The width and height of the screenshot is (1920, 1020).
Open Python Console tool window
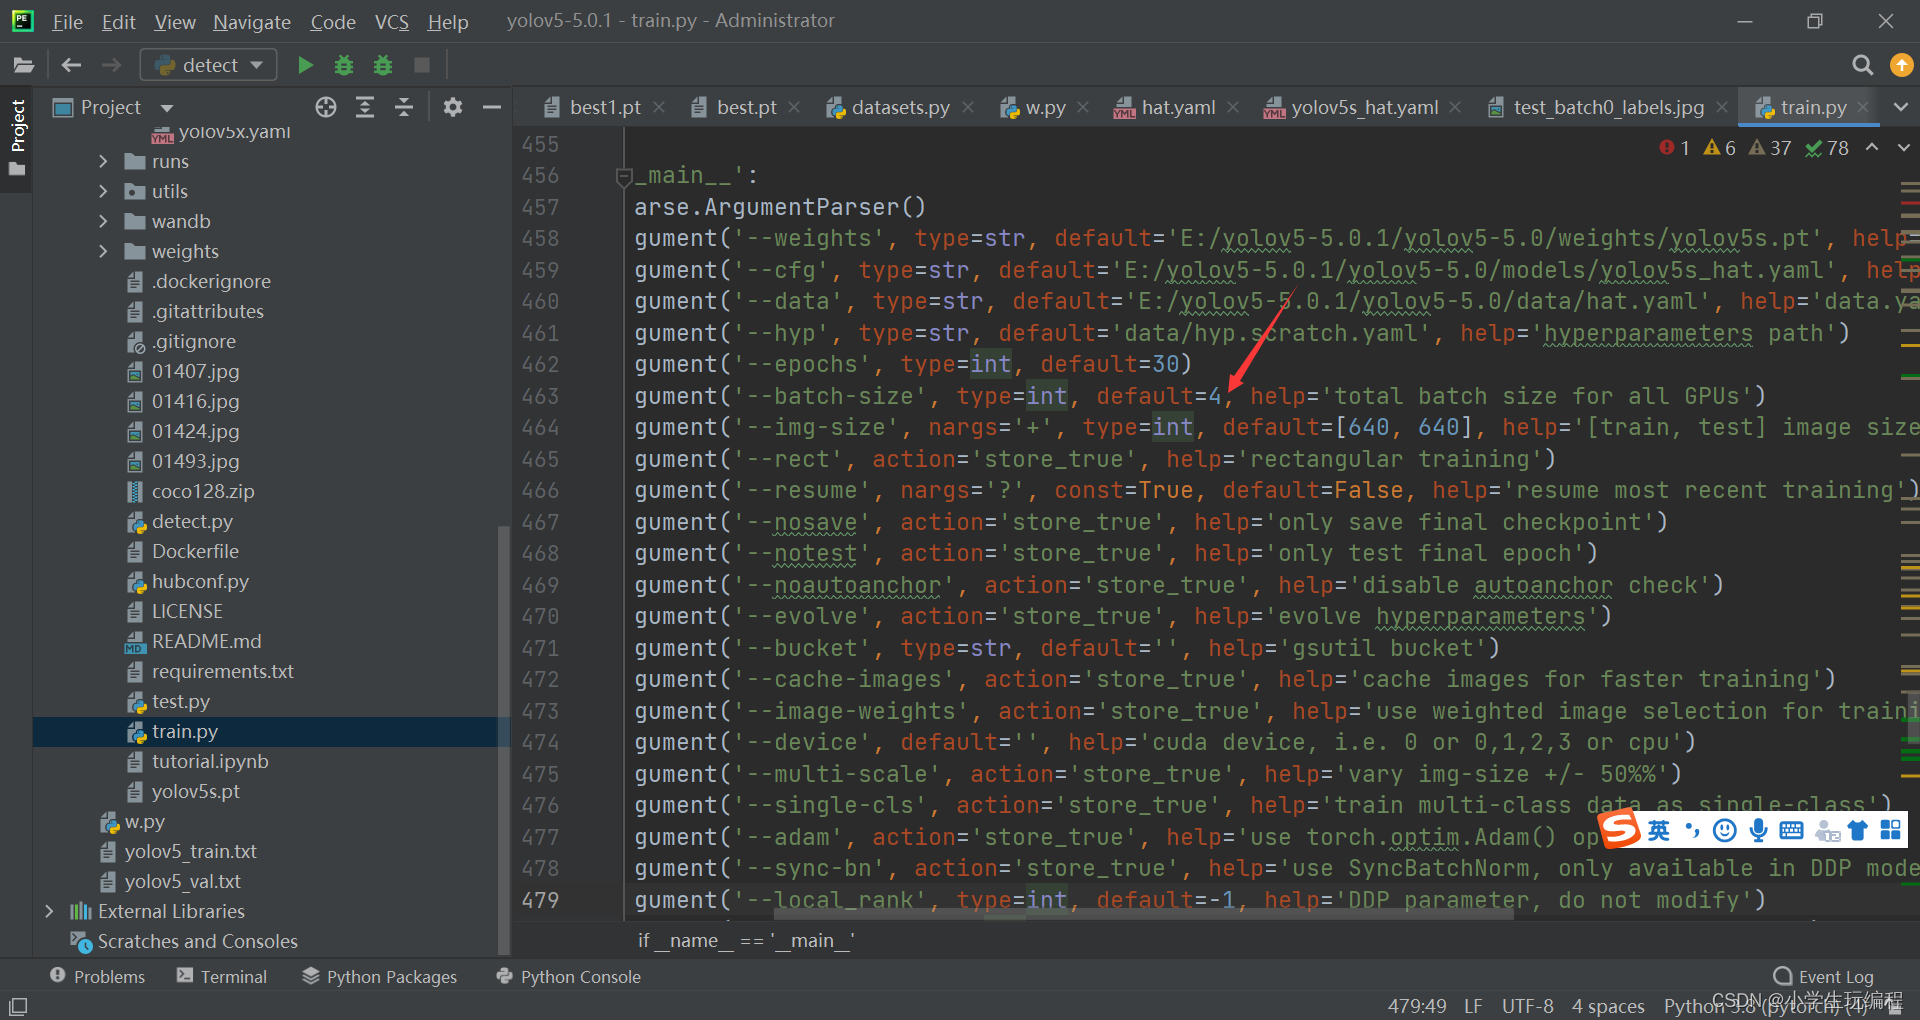[x=569, y=976]
